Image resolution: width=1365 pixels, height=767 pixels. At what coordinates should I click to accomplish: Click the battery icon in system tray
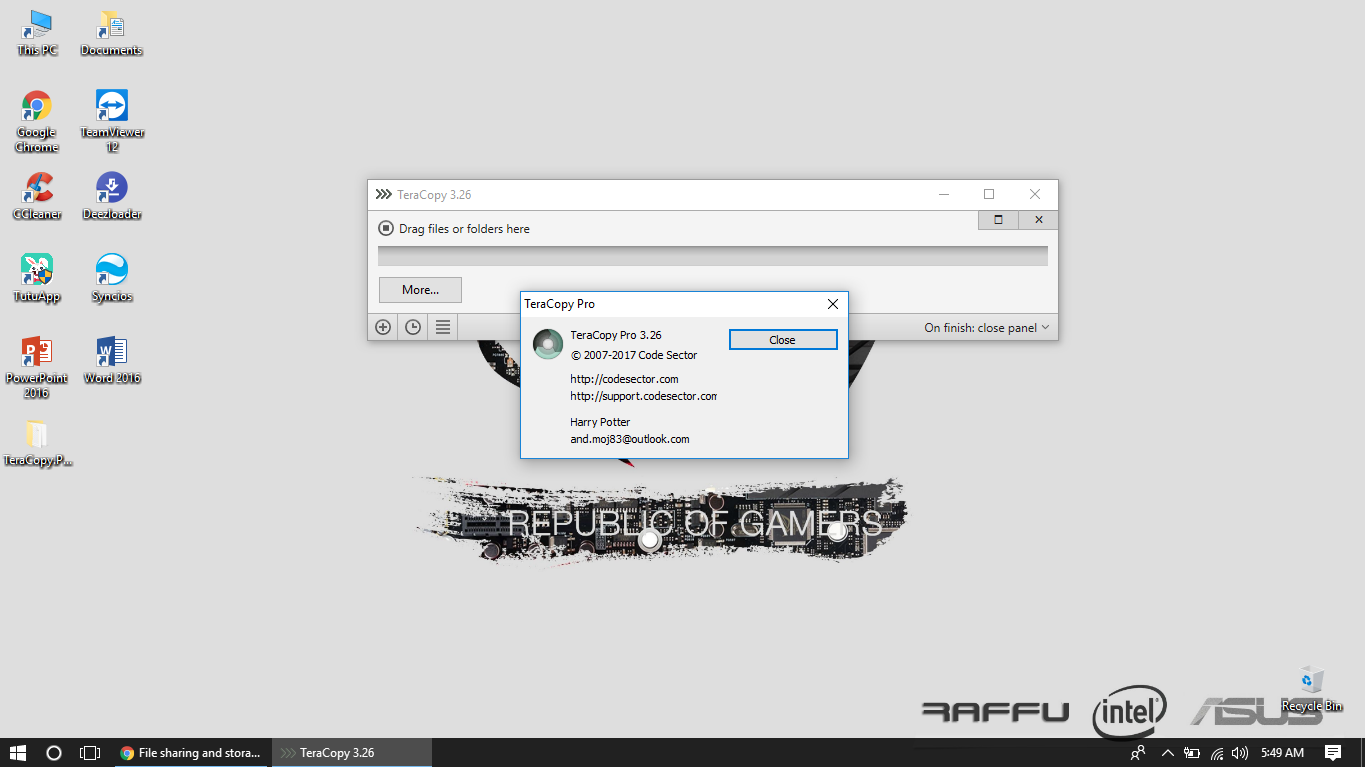point(1192,752)
